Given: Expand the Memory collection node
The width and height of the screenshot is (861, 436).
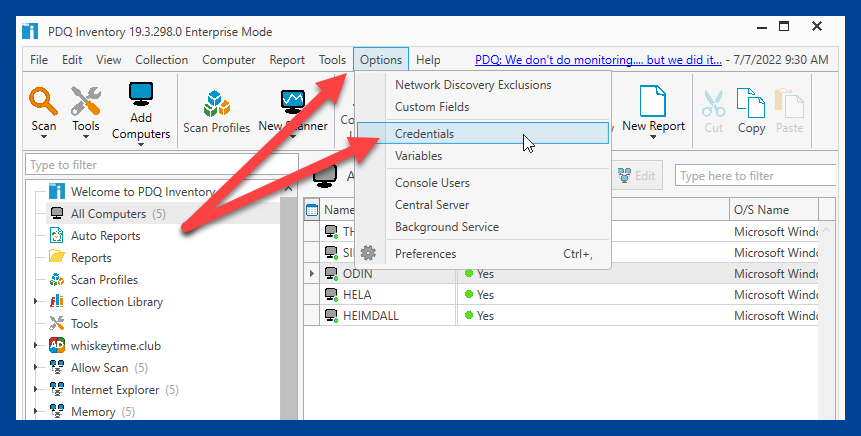Looking at the screenshot, I should tap(36, 411).
